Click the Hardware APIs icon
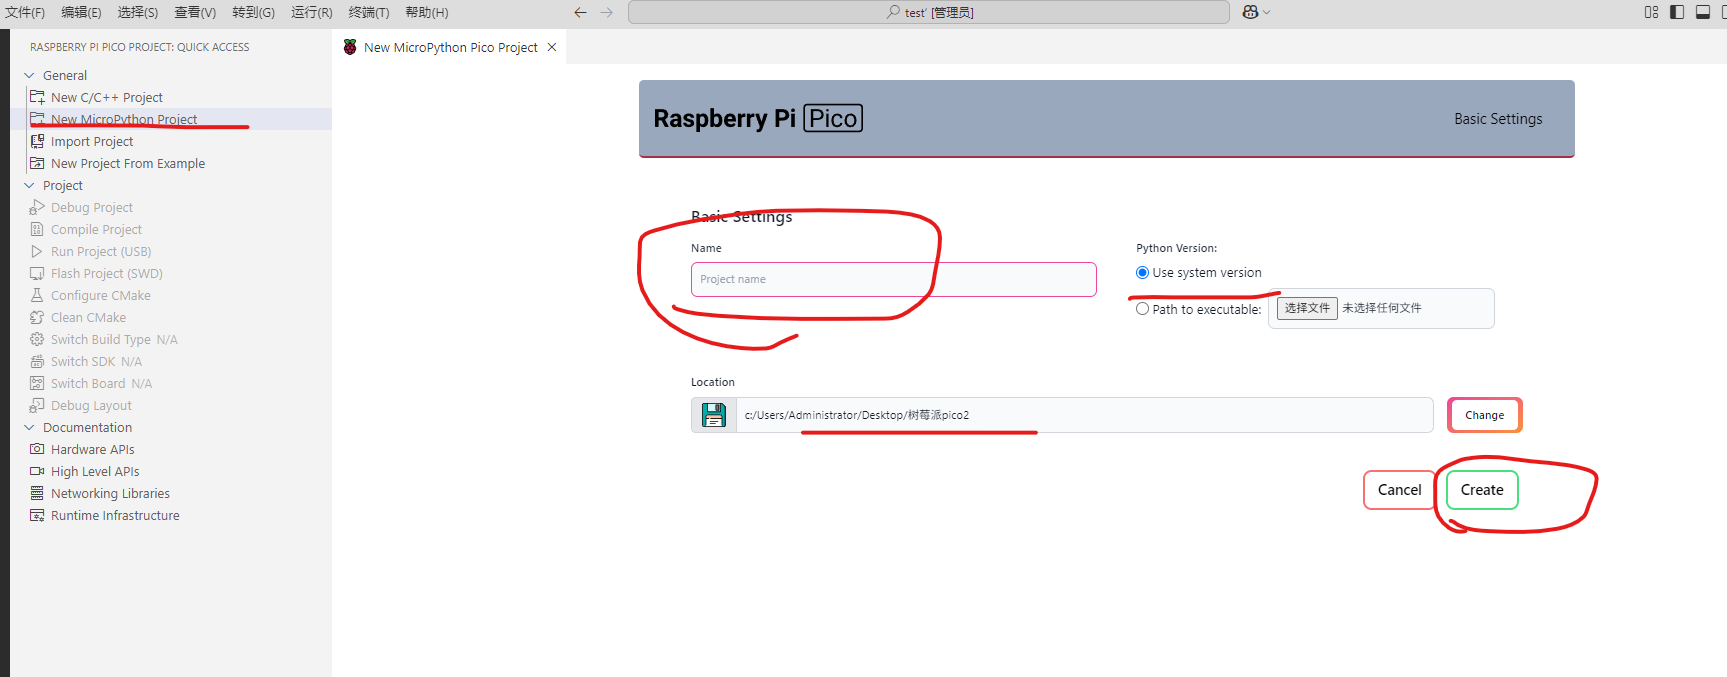Image resolution: width=1727 pixels, height=677 pixels. click(37, 449)
